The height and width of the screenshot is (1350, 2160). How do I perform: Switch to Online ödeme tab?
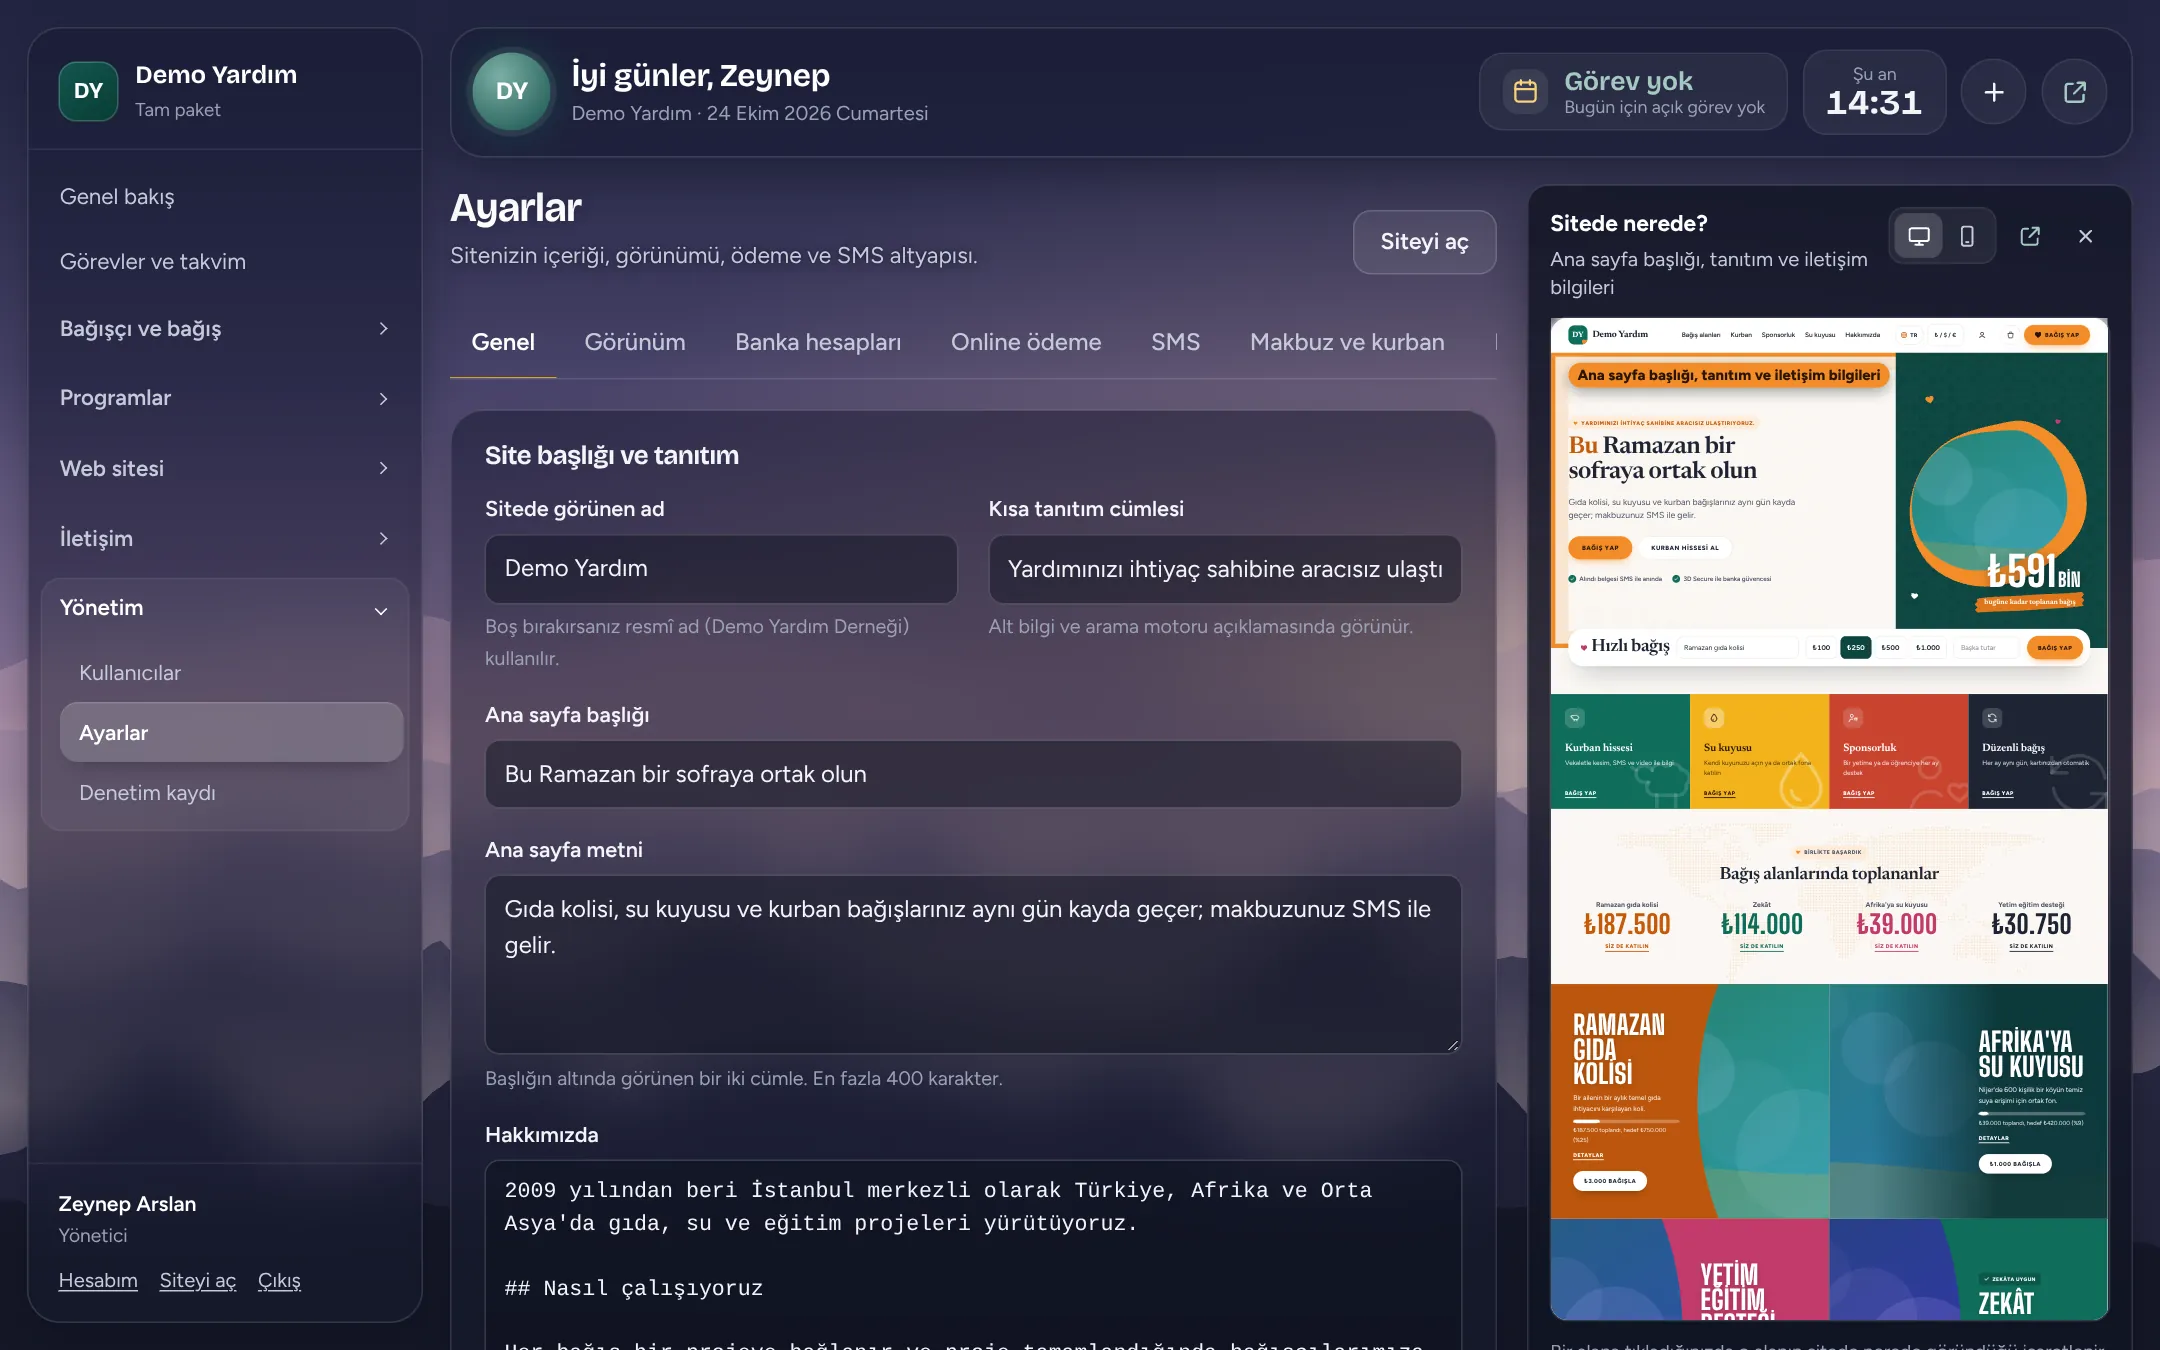pos(1026,342)
